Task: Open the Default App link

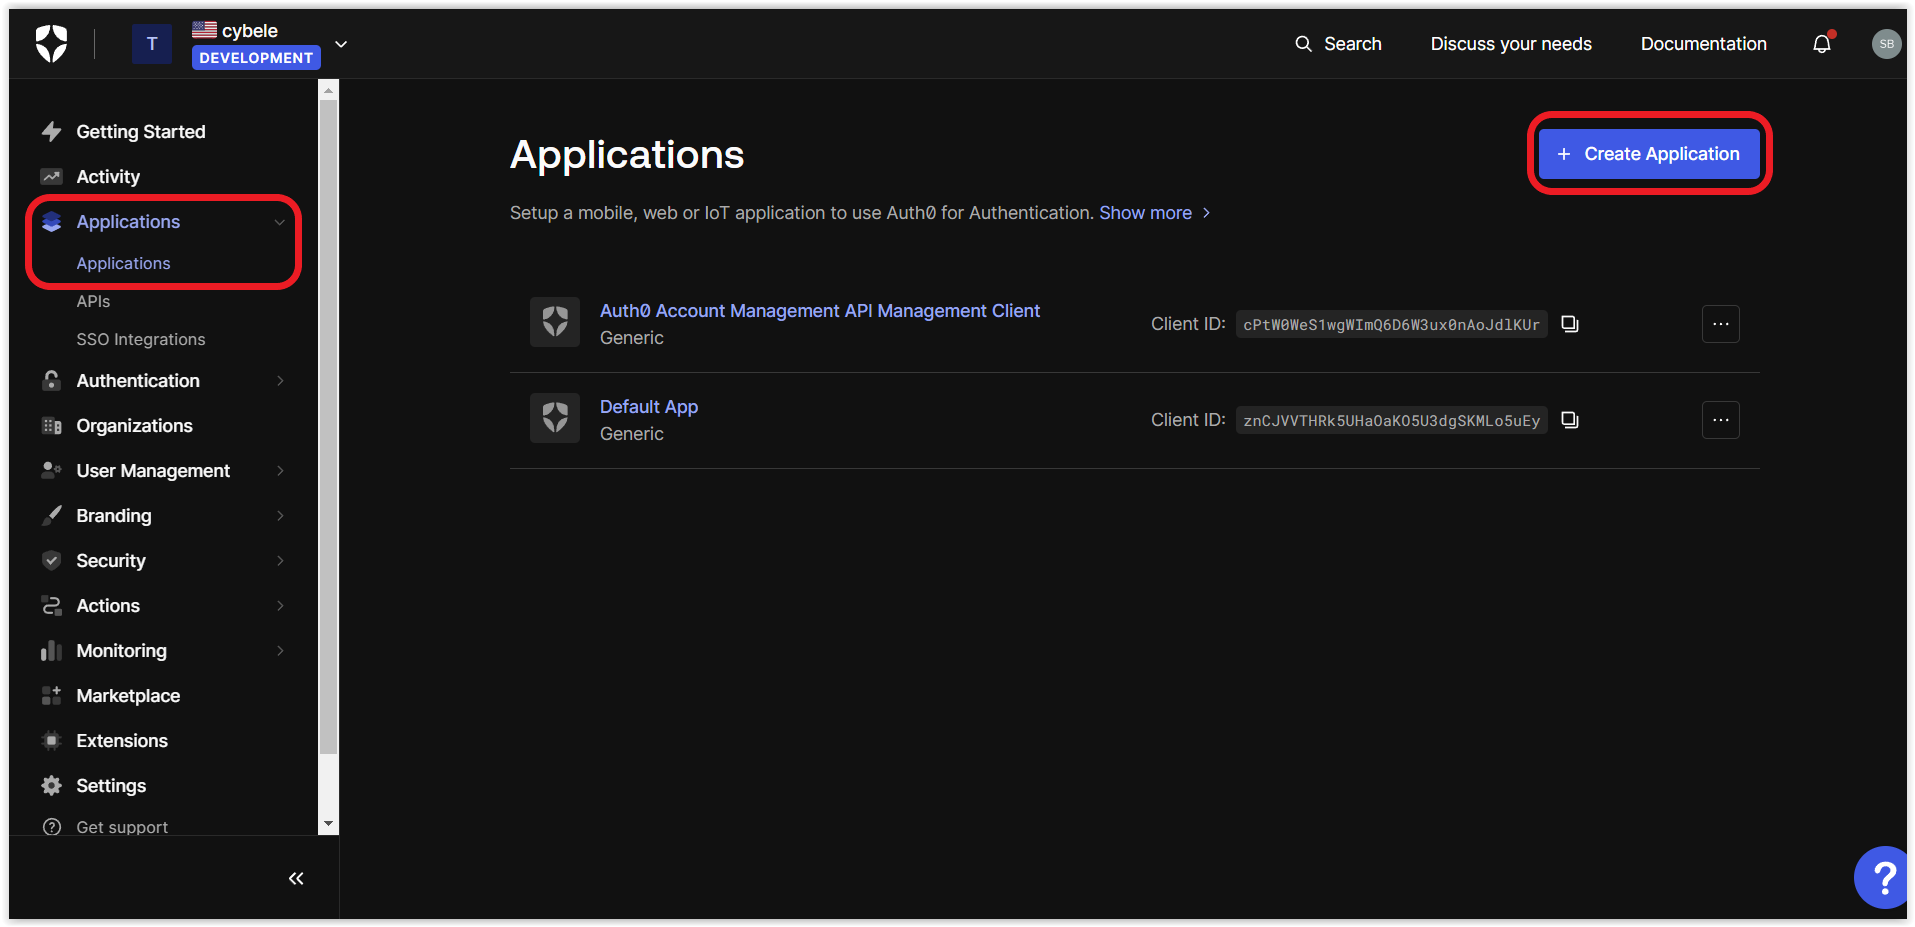Action: click(648, 407)
